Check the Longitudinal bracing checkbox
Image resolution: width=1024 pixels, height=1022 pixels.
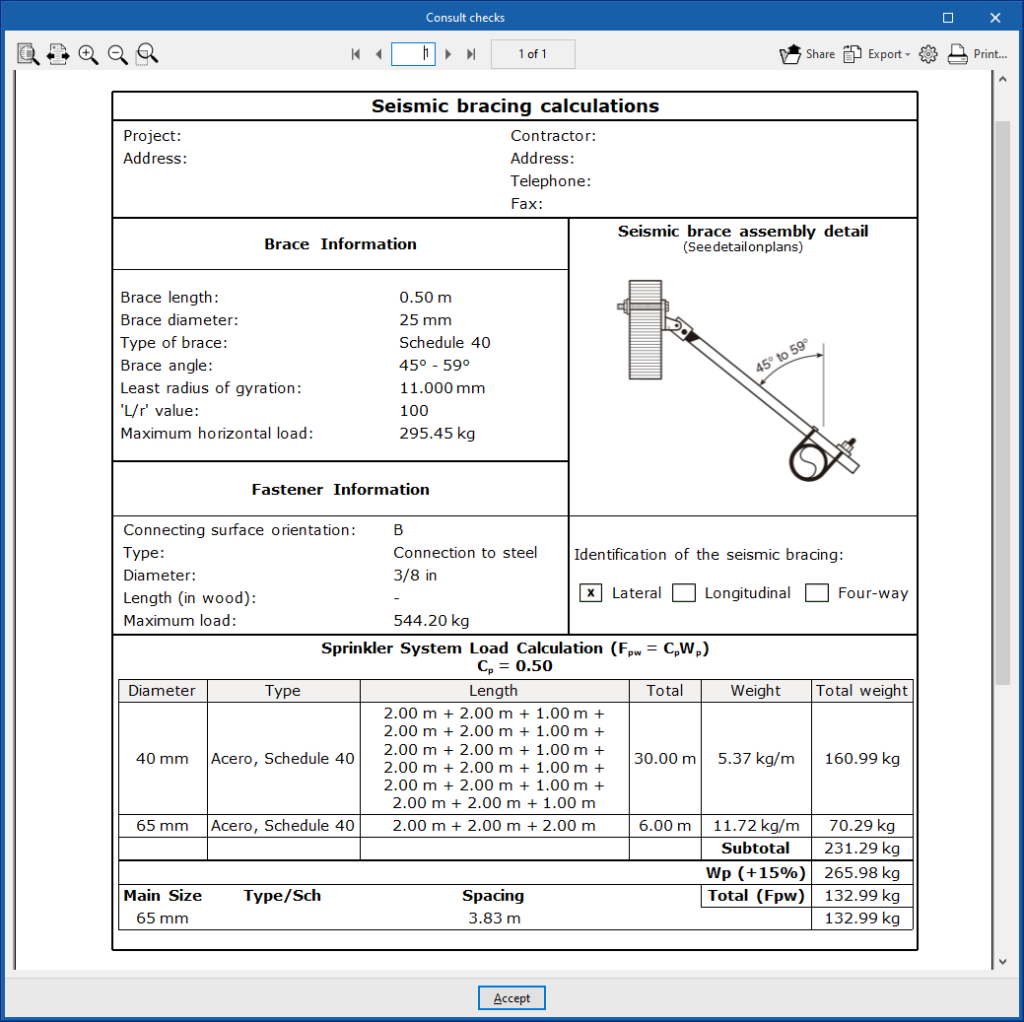(x=684, y=593)
